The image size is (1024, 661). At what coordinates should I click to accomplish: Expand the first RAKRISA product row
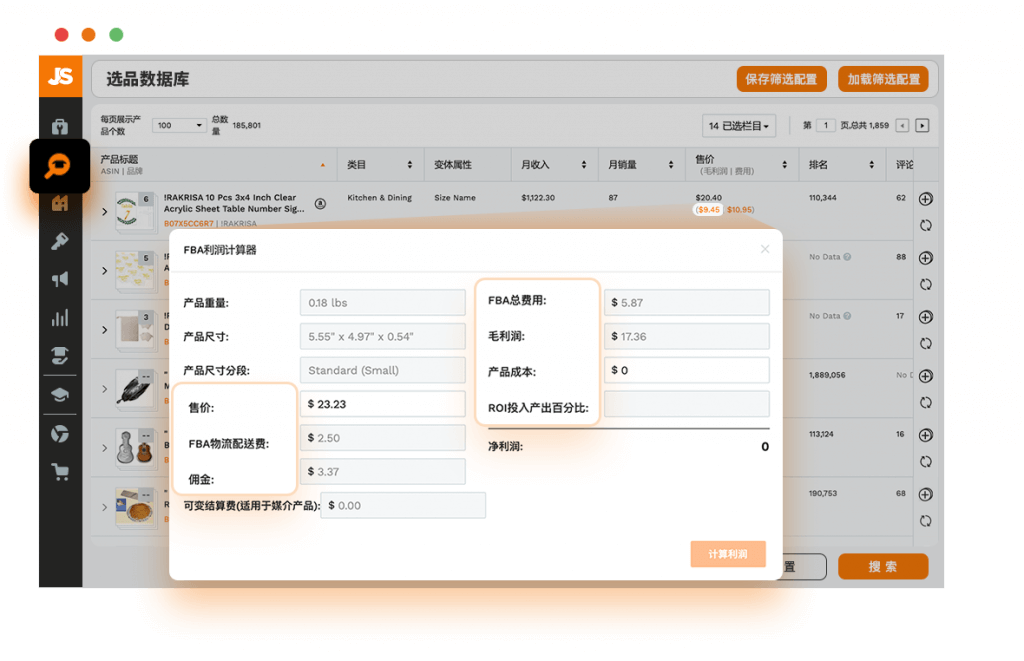point(104,212)
